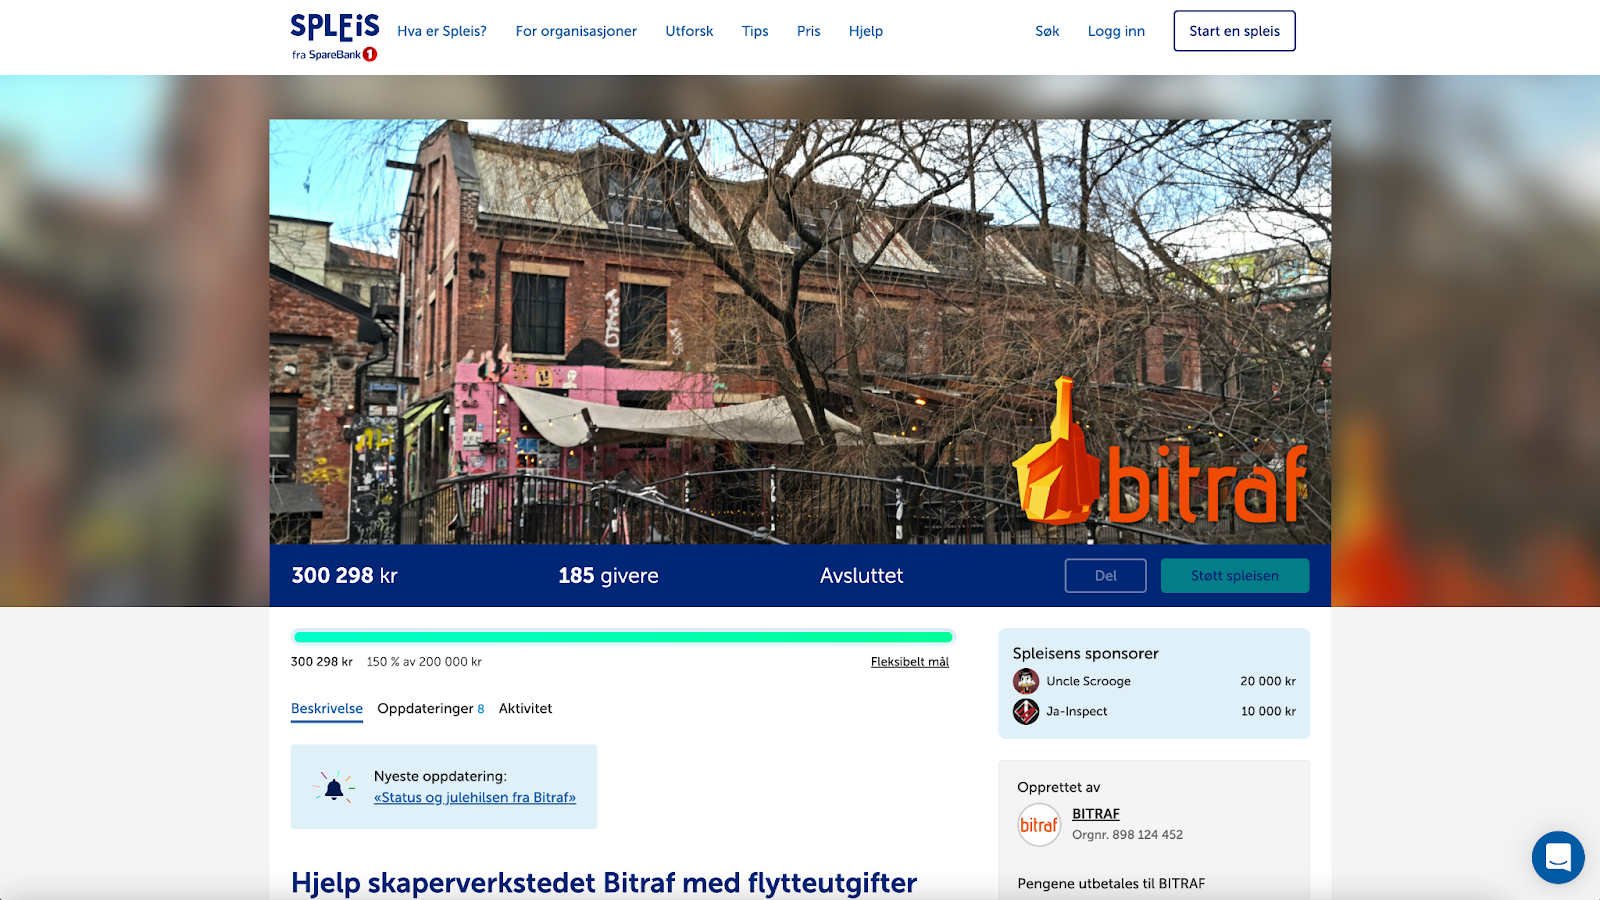Click the 'Støtt spleisen' button
Screen dimensions: 1600x900
(x=1234, y=576)
